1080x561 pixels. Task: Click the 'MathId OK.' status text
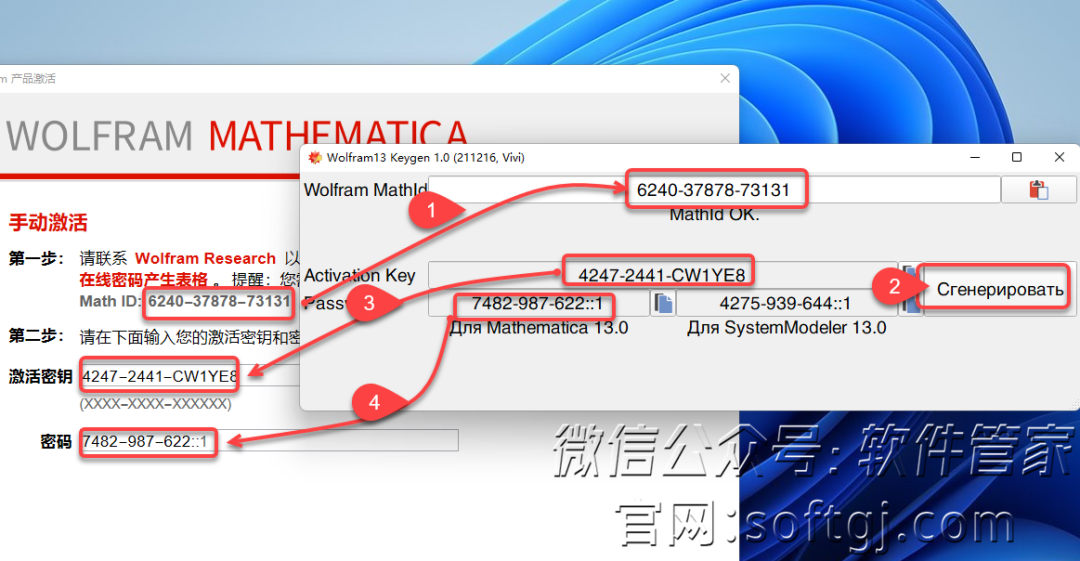[714, 214]
